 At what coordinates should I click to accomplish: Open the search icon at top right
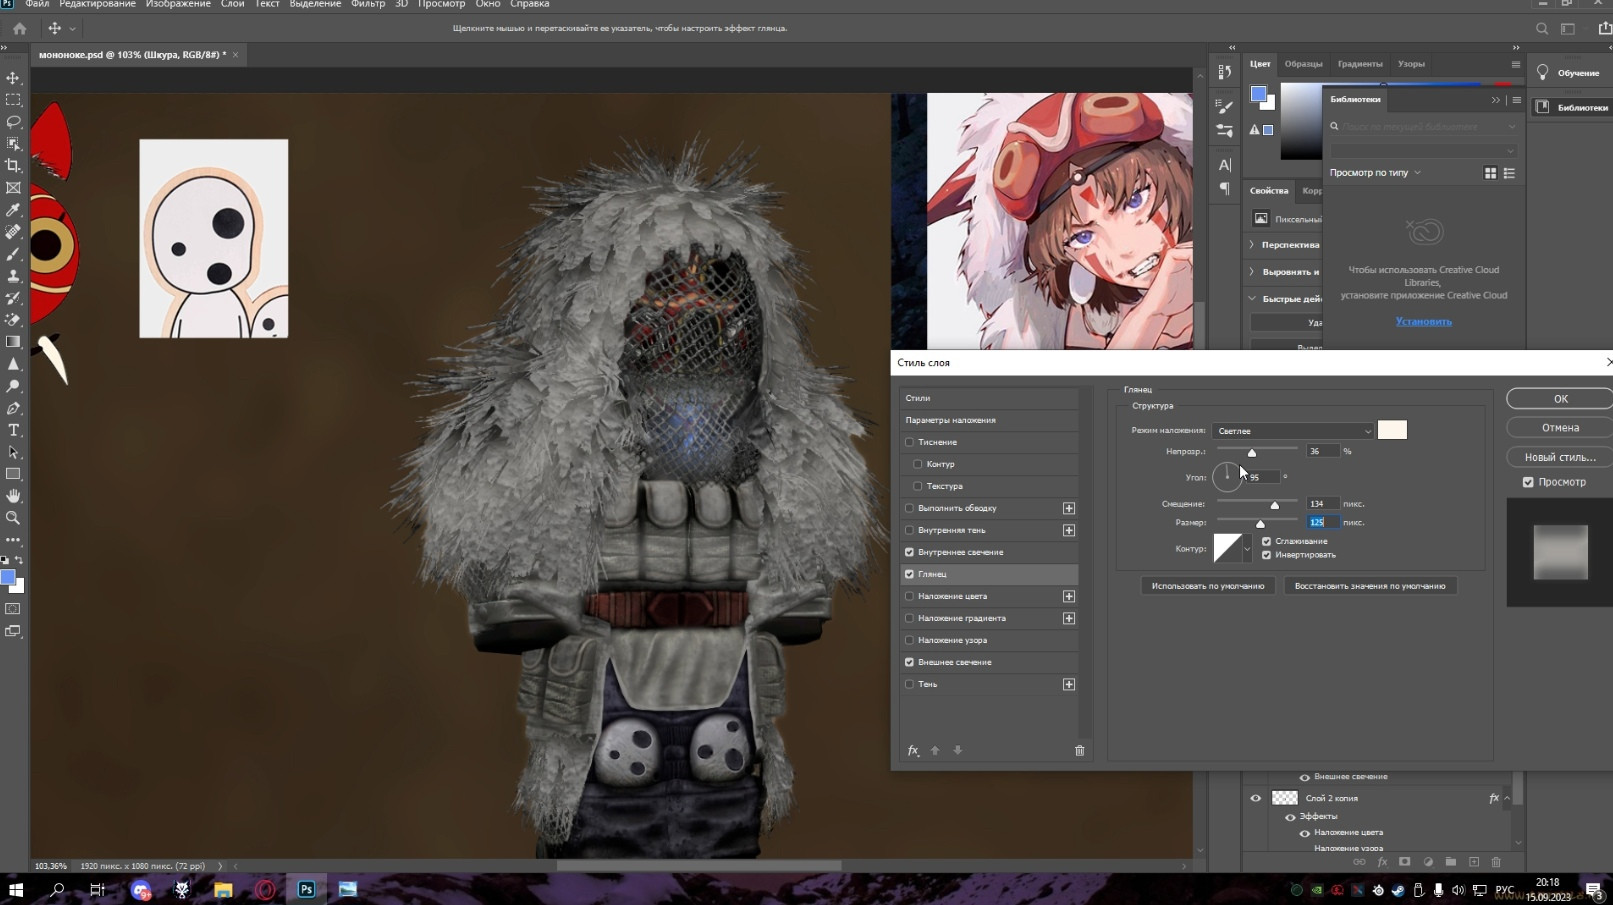coord(1542,29)
